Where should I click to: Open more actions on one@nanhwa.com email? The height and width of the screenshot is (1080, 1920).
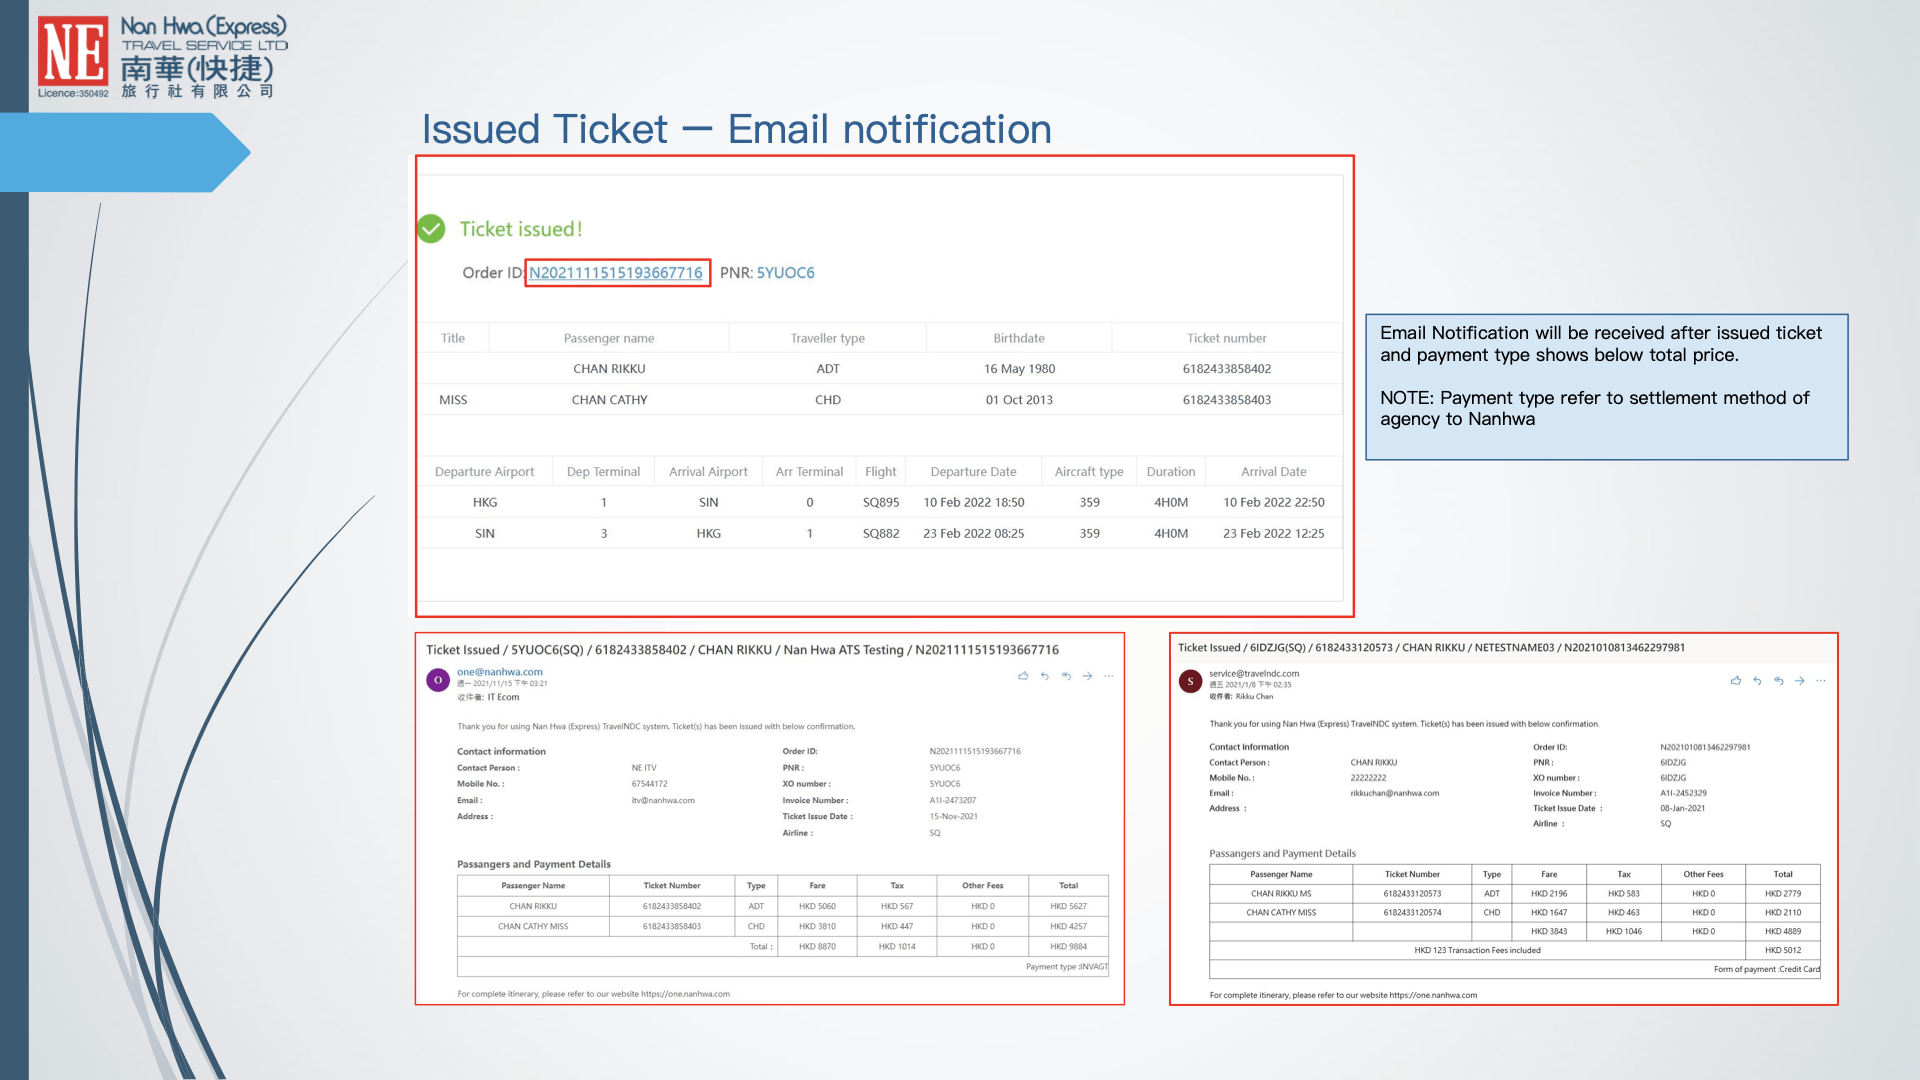[1108, 676]
